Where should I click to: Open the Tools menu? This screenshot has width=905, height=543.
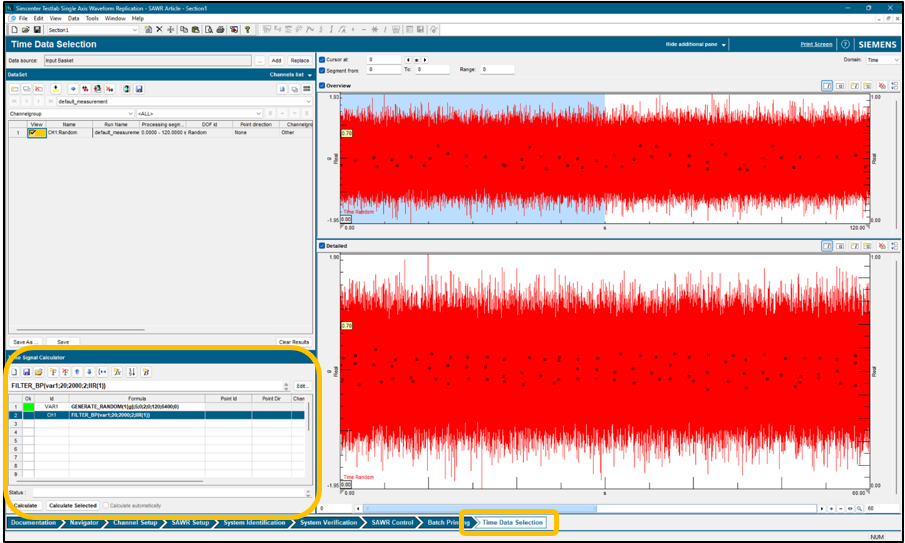pyautogui.click(x=92, y=18)
